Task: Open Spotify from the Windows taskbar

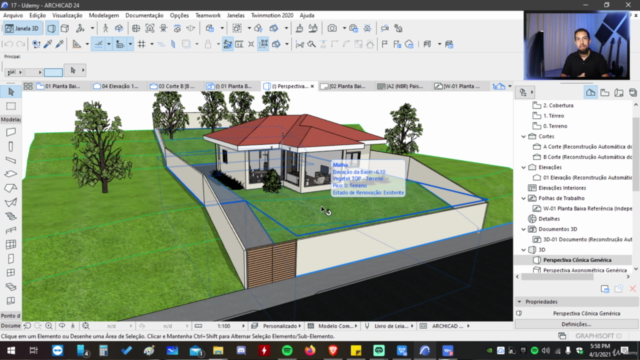Action: click(x=287, y=350)
